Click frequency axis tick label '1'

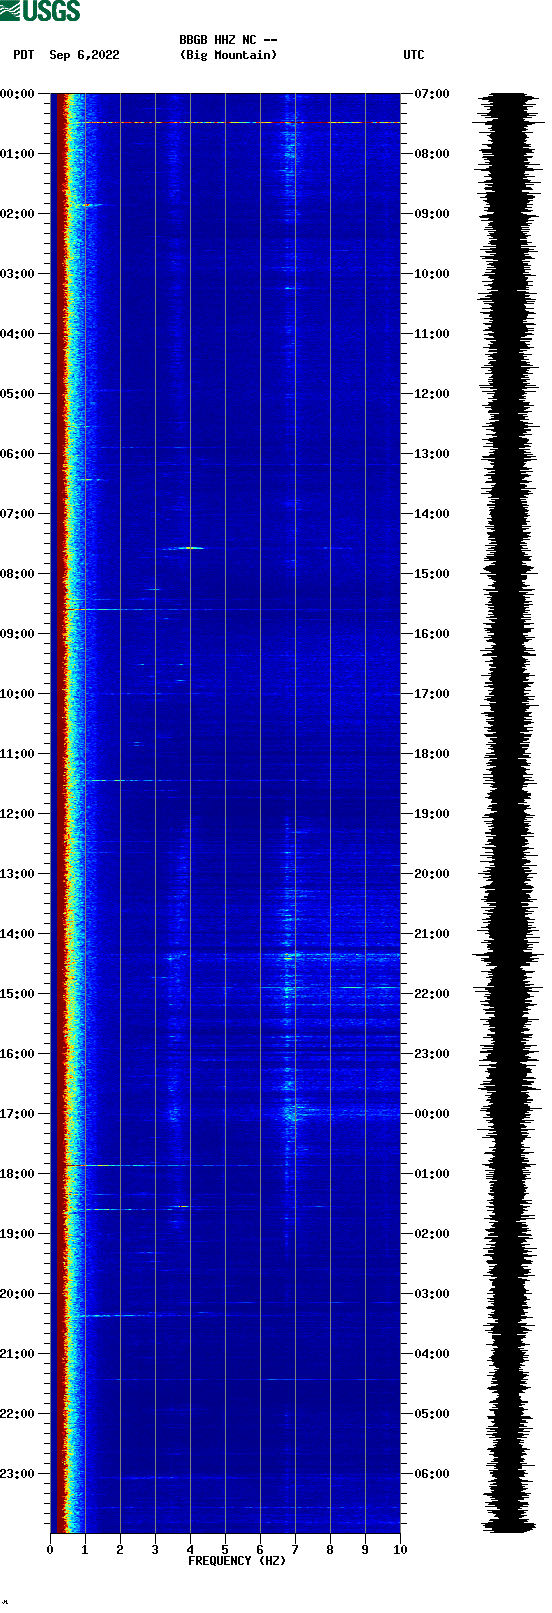coord(85,1550)
